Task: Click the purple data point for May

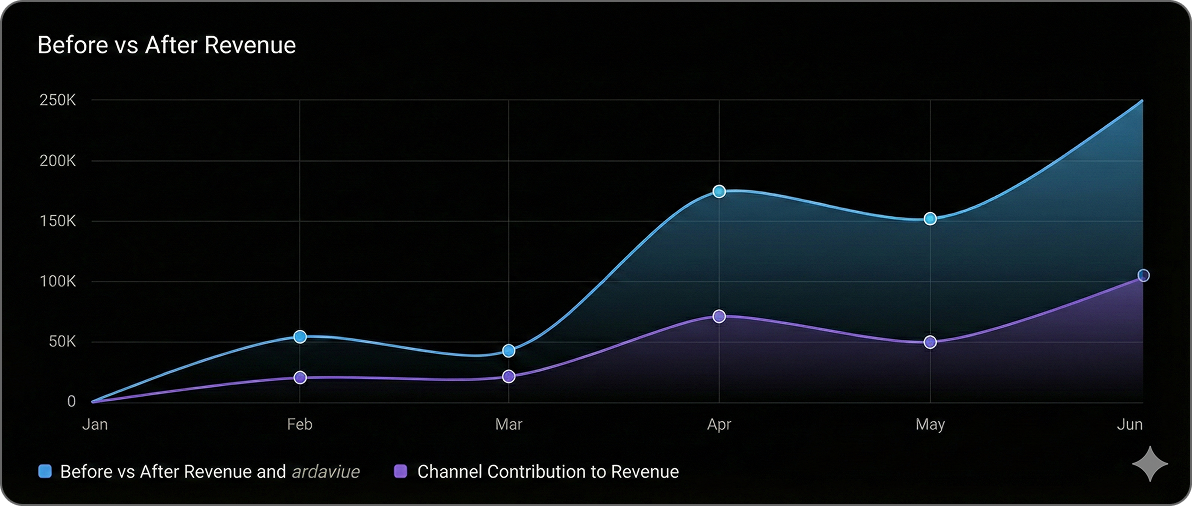Action: [930, 342]
